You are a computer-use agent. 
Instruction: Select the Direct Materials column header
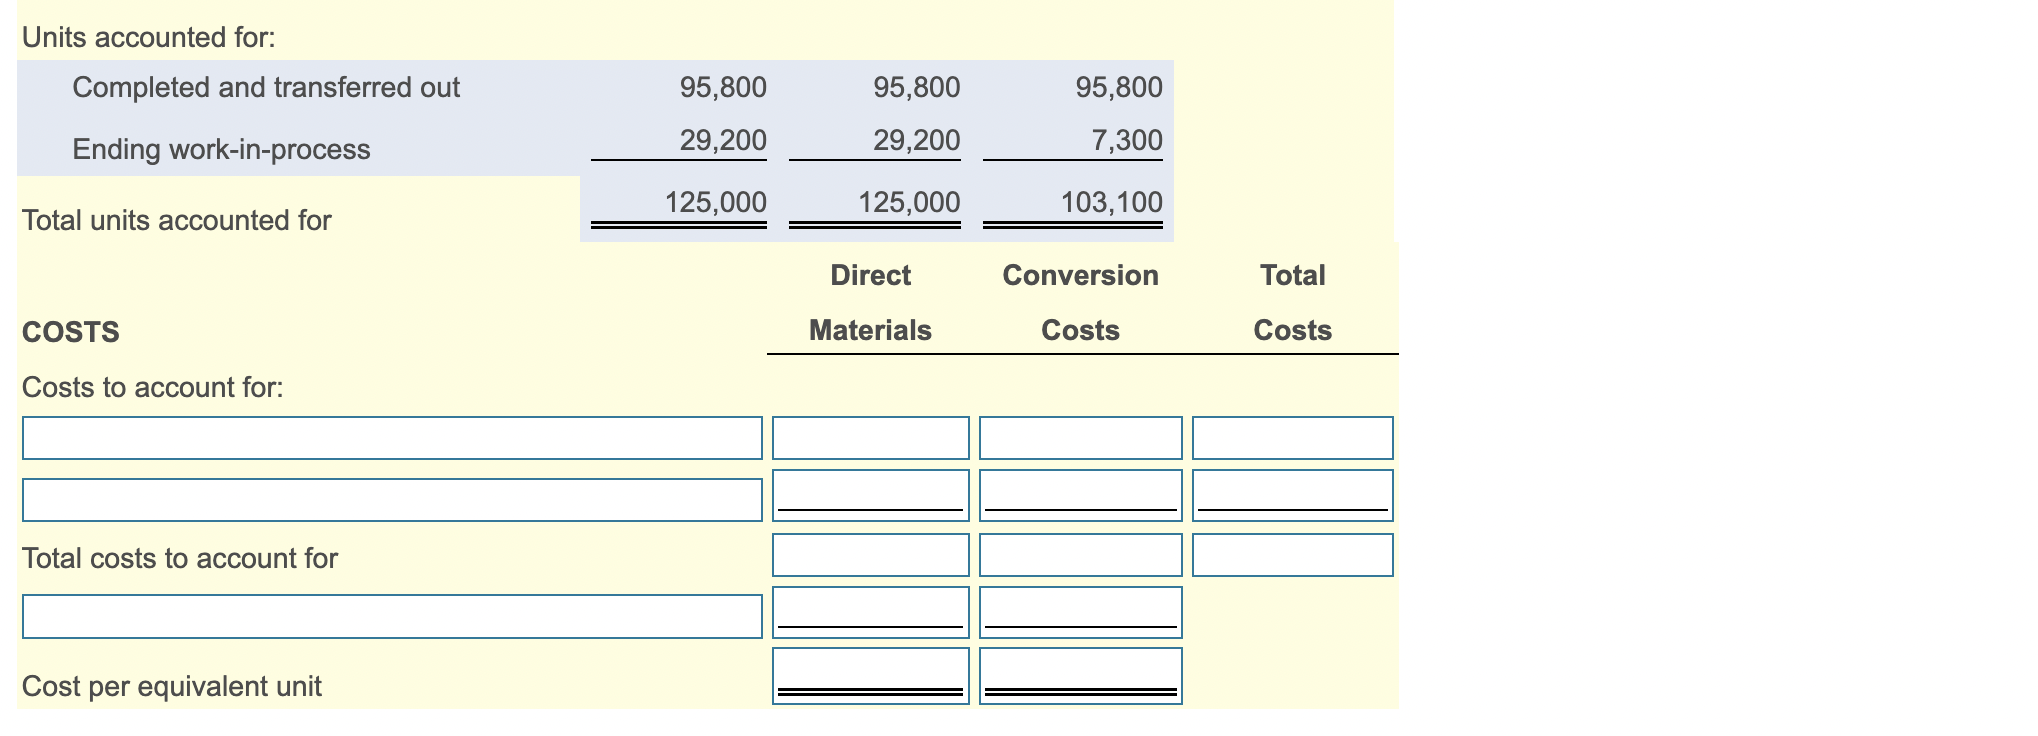[870, 302]
